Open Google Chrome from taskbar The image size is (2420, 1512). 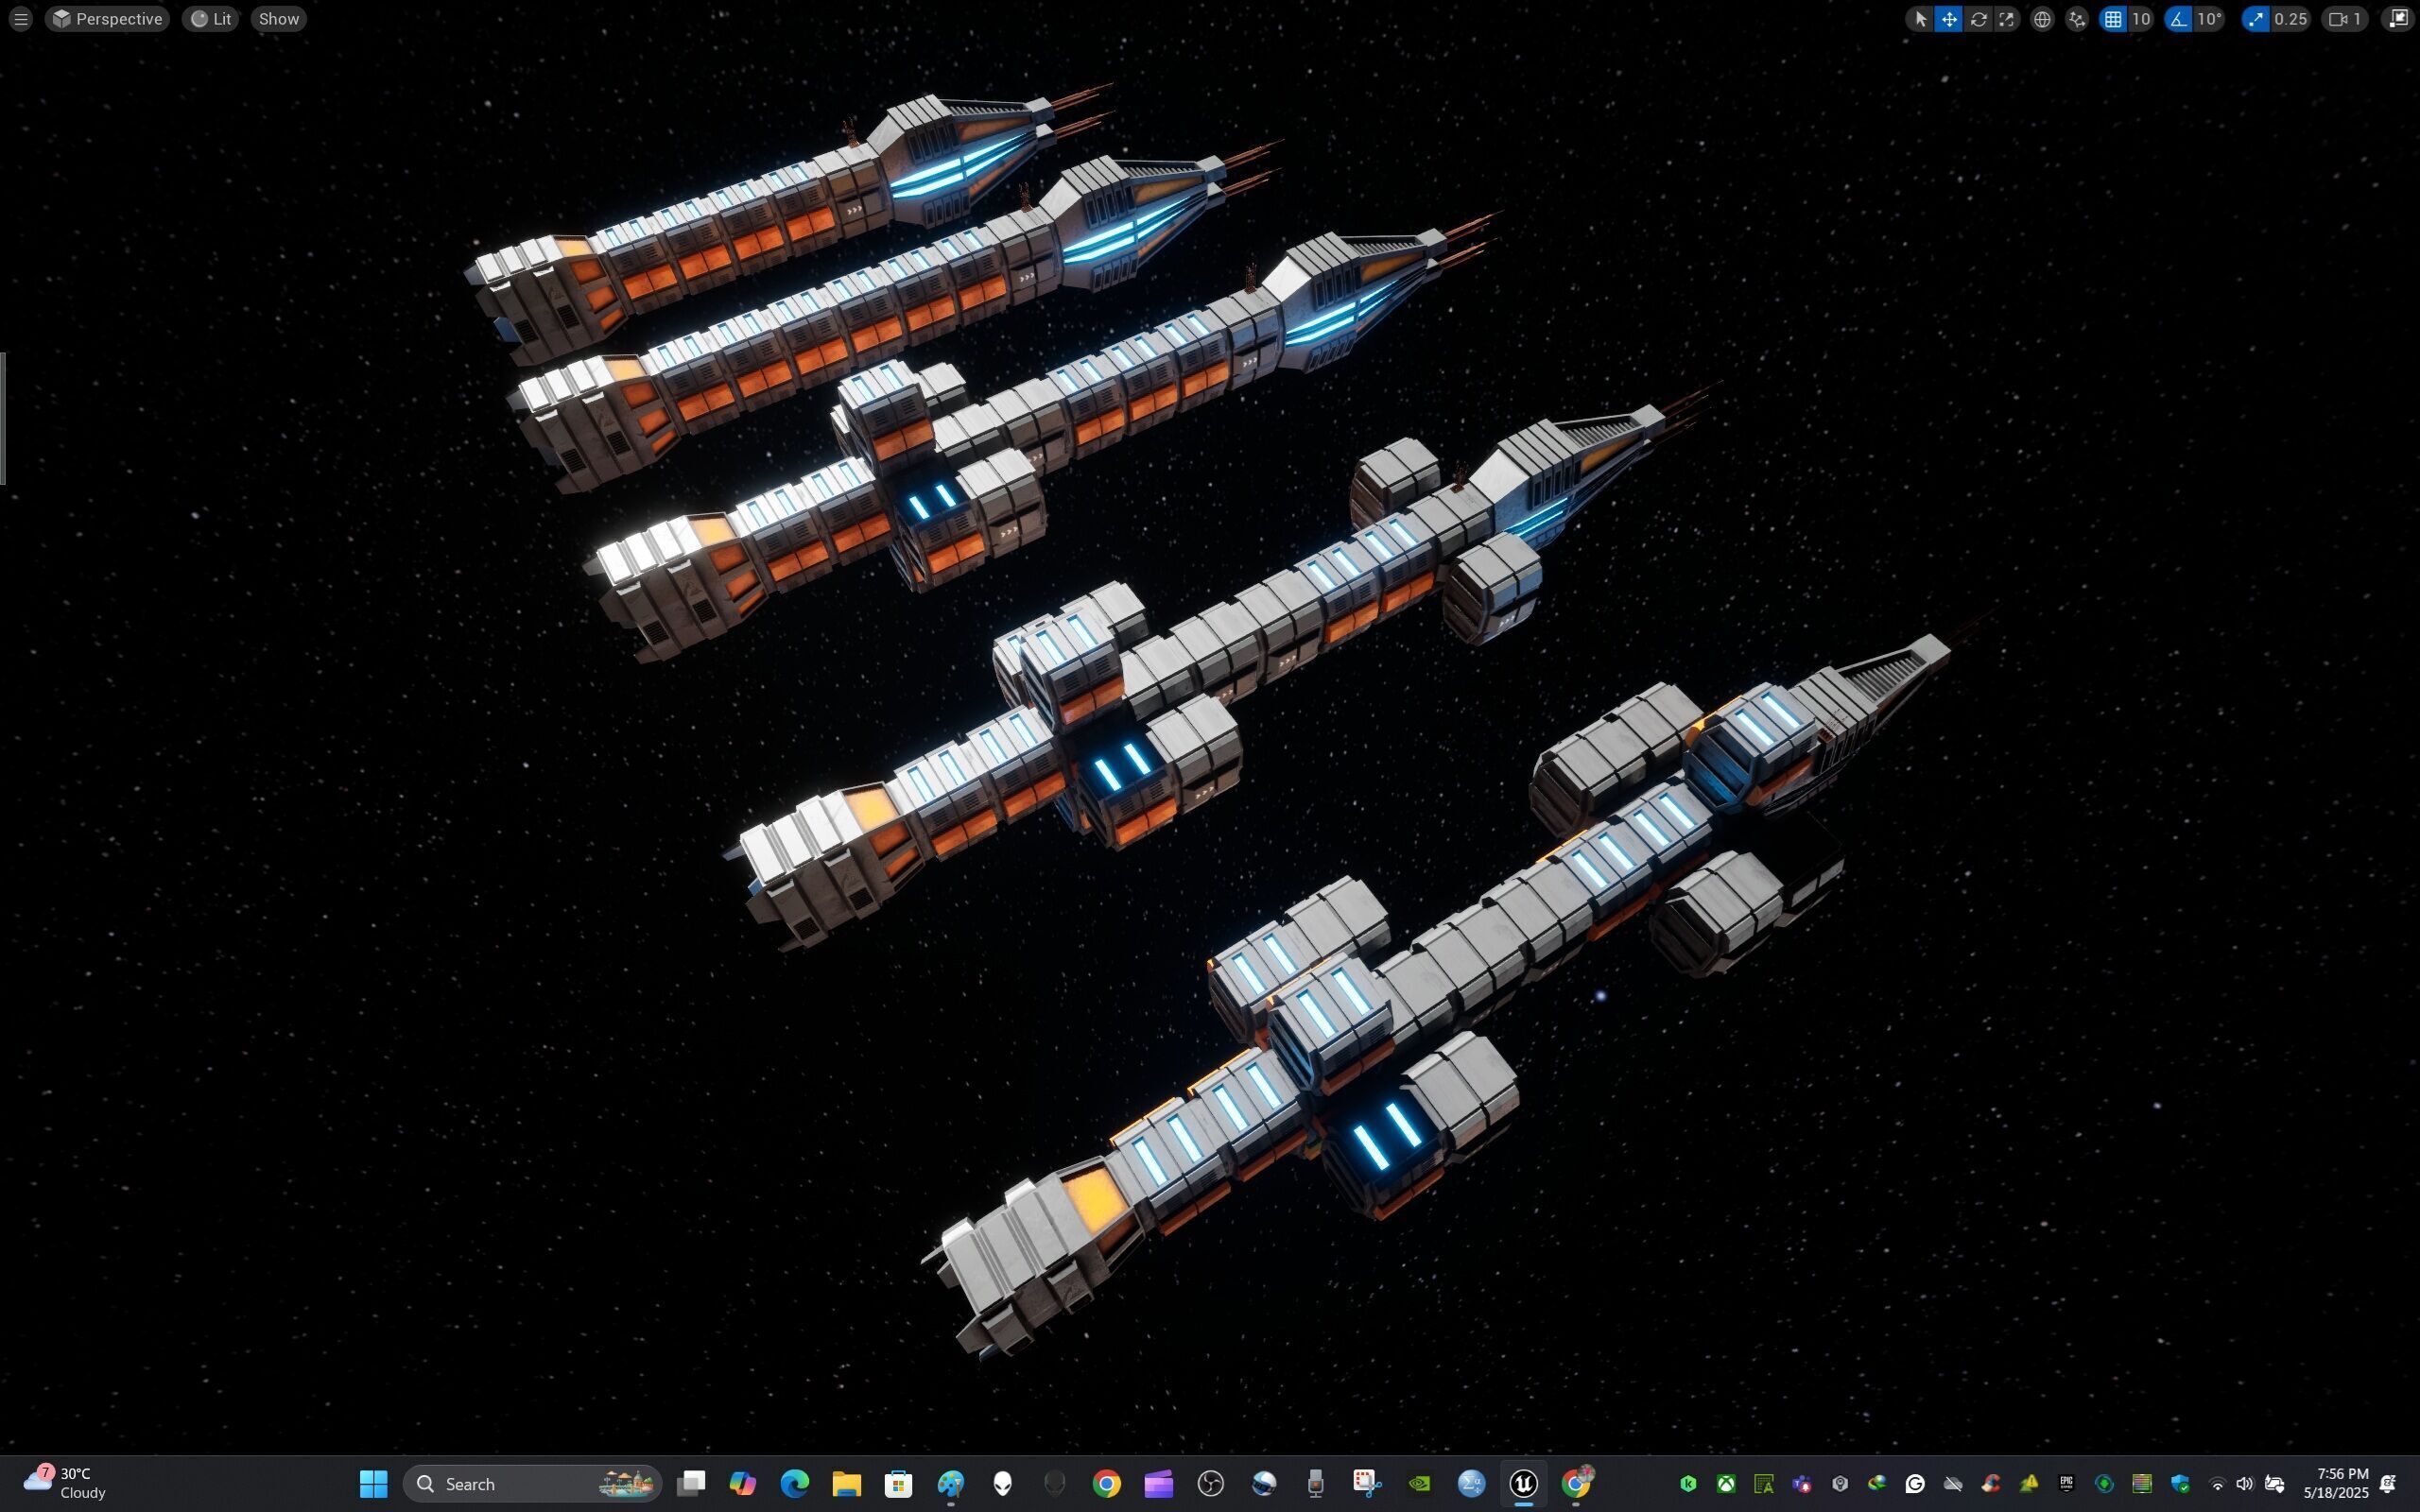tap(1106, 1484)
